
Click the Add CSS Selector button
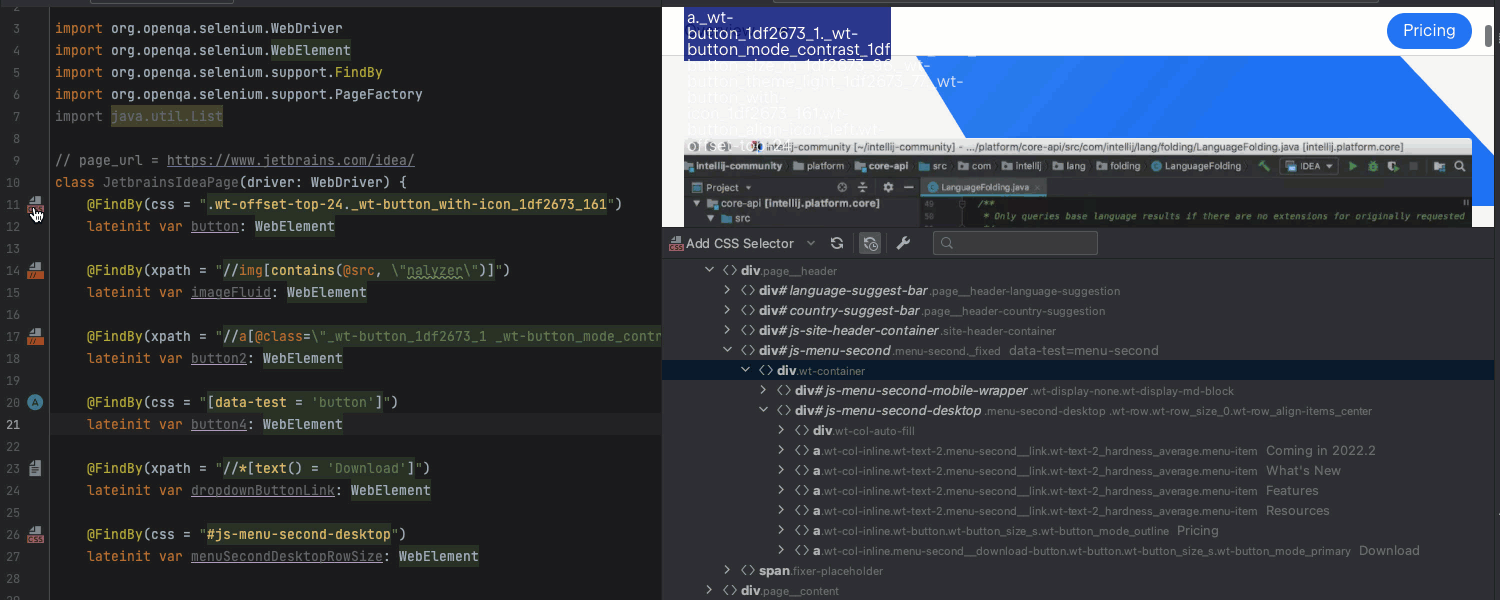(x=731, y=243)
